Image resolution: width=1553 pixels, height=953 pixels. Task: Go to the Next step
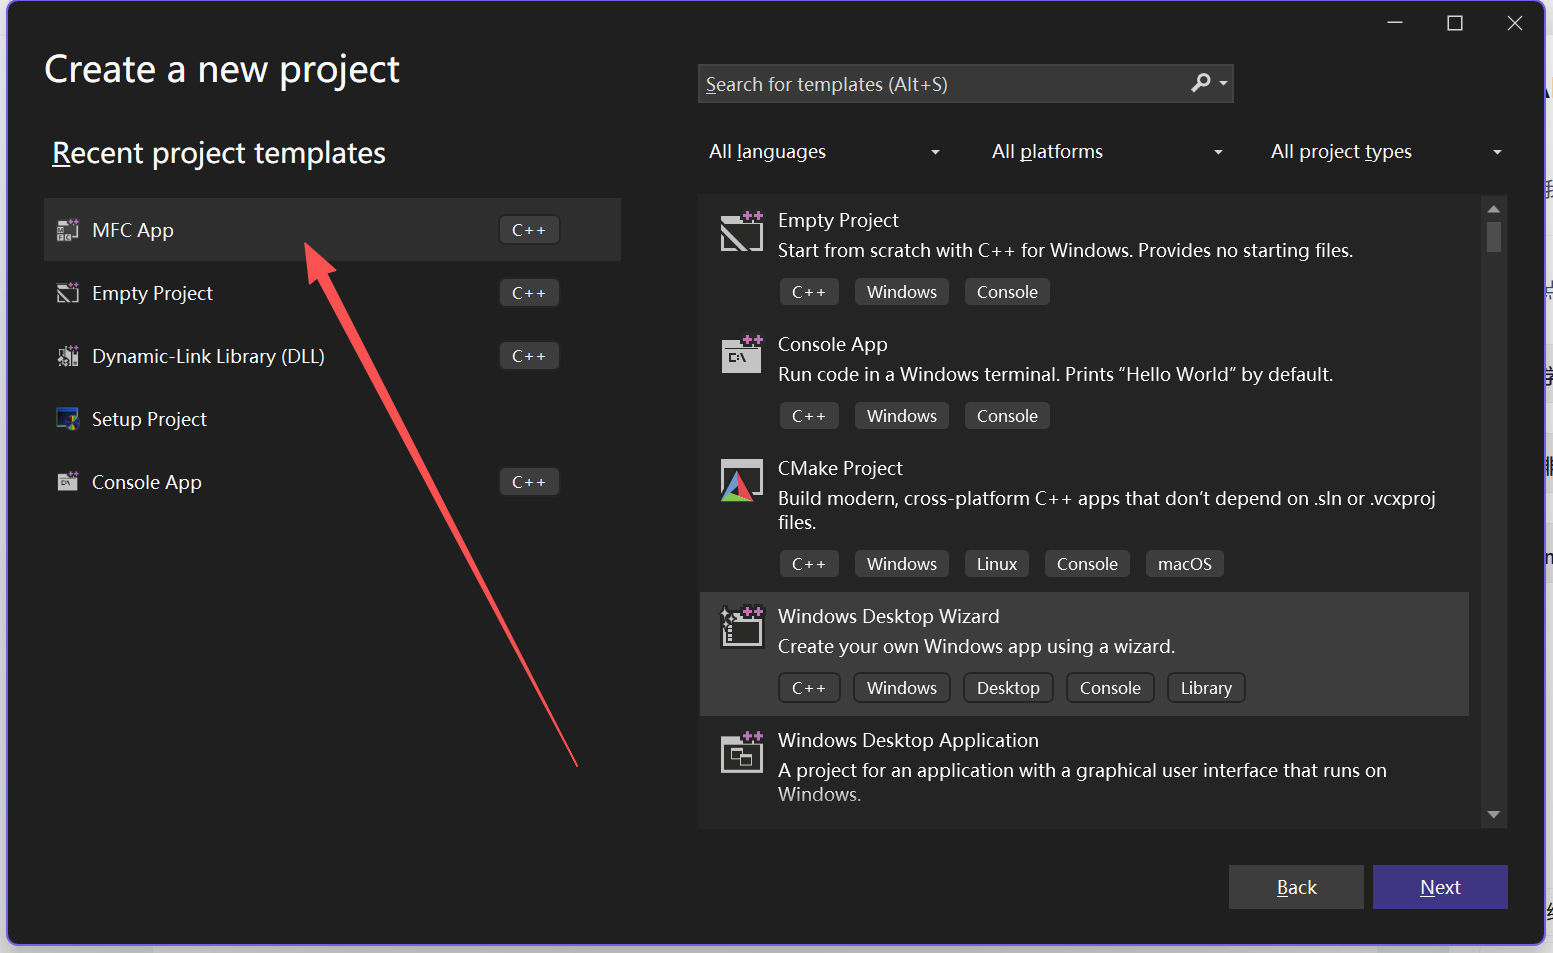[1440, 887]
